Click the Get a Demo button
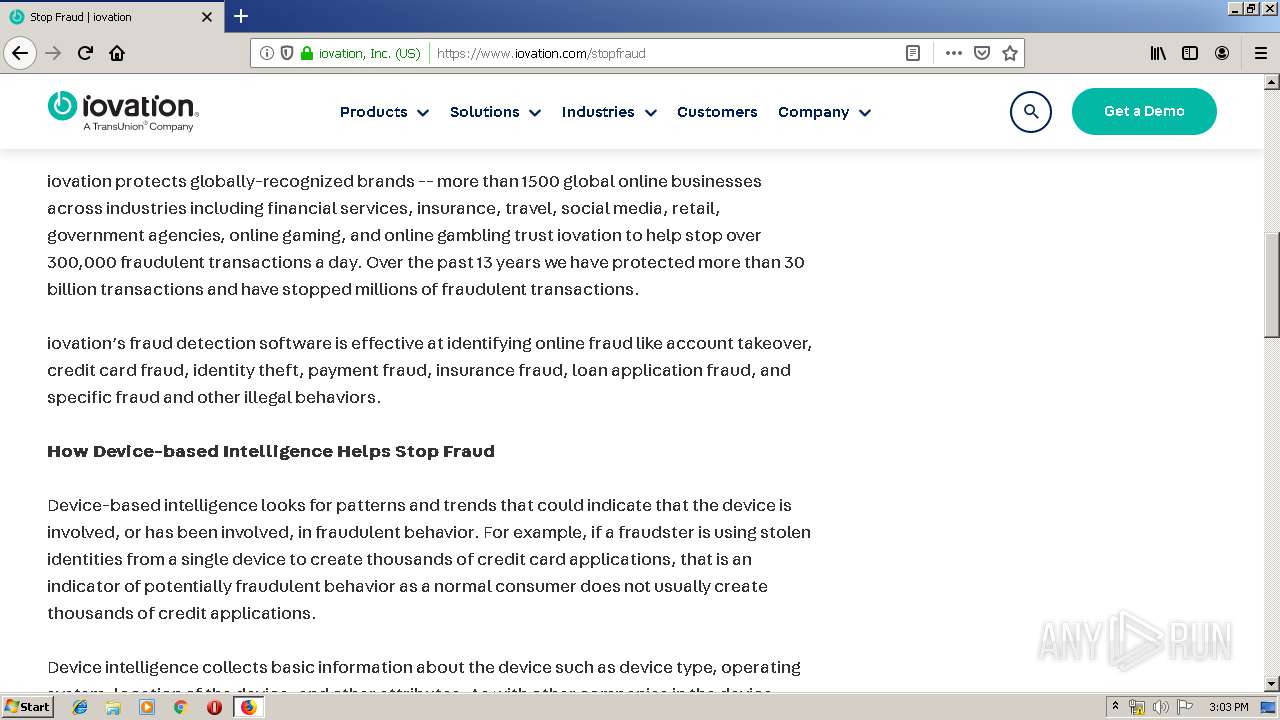The height and width of the screenshot is (720, 1280). [1144, 111]
